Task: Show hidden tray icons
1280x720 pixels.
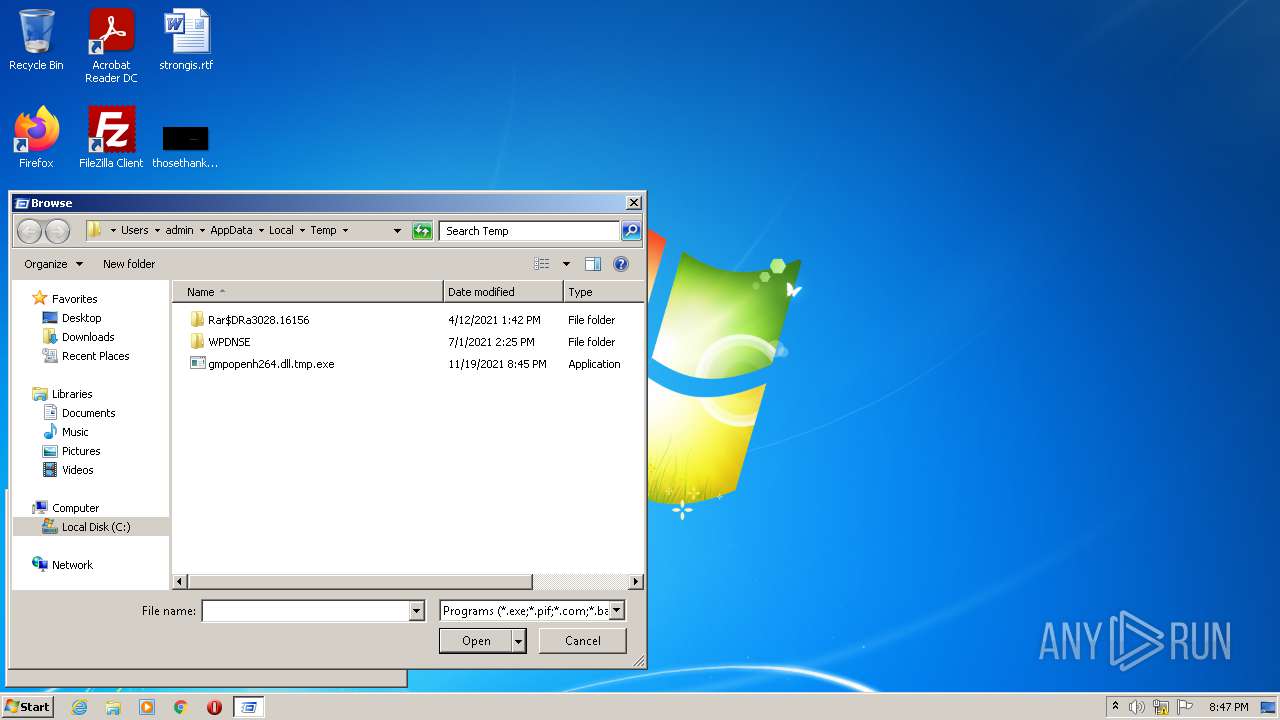Action: click(1115, 707)
